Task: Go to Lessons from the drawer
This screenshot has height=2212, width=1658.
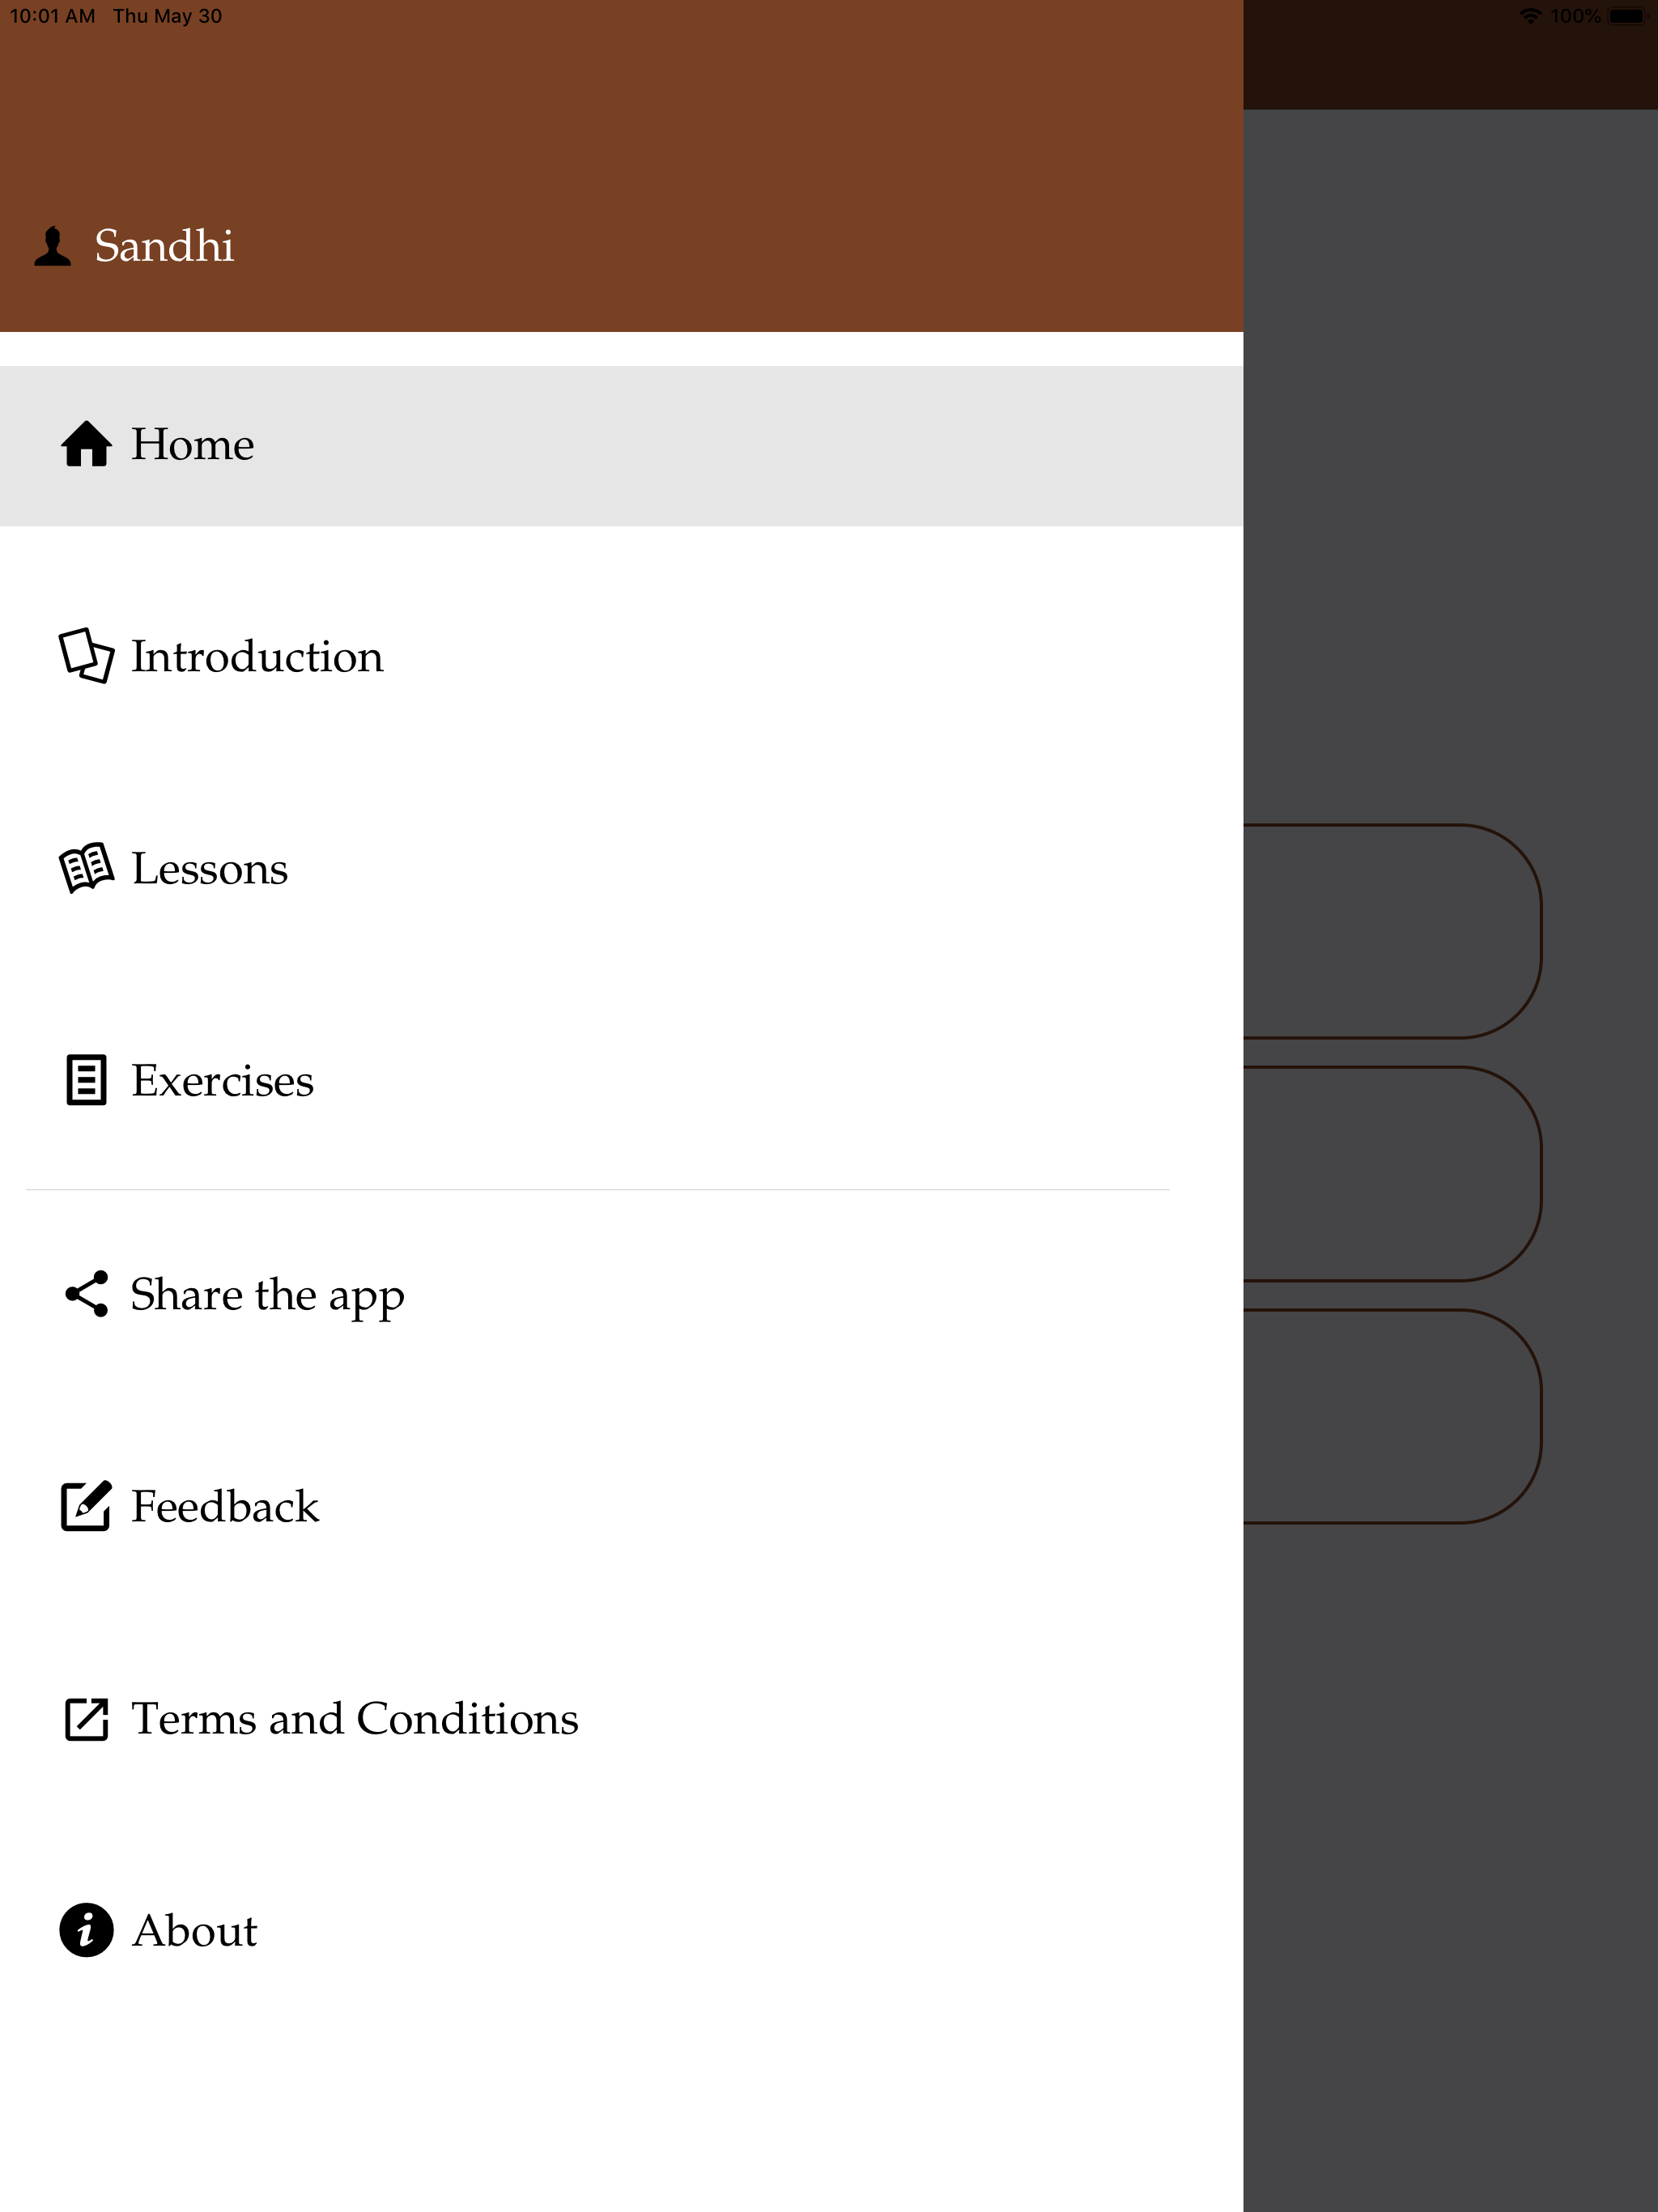Action: tap(621, 869)
